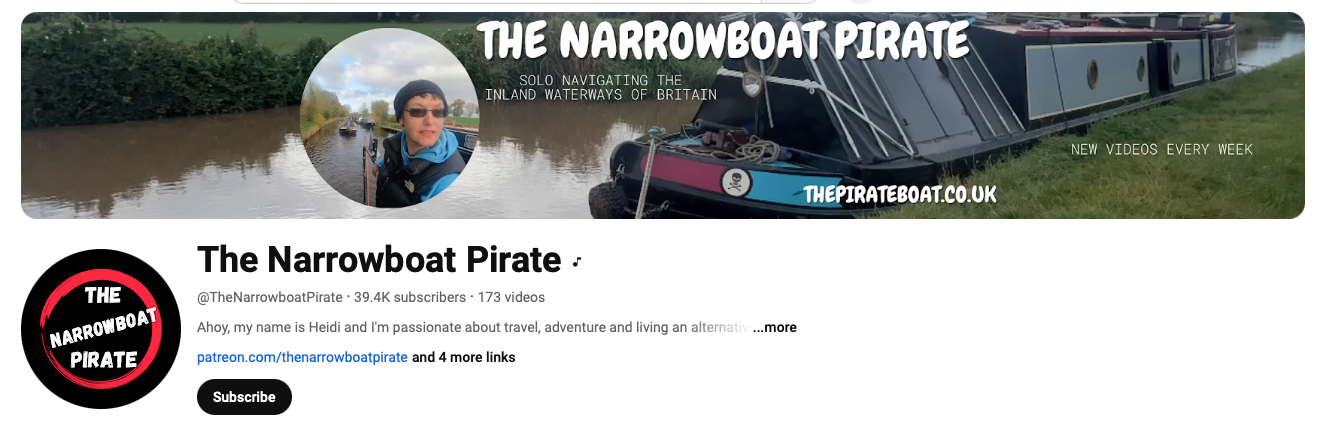Click the description starting 'Ahoy, my name is Heidi'
The image size is (1320, 428).
pos(473,327)
